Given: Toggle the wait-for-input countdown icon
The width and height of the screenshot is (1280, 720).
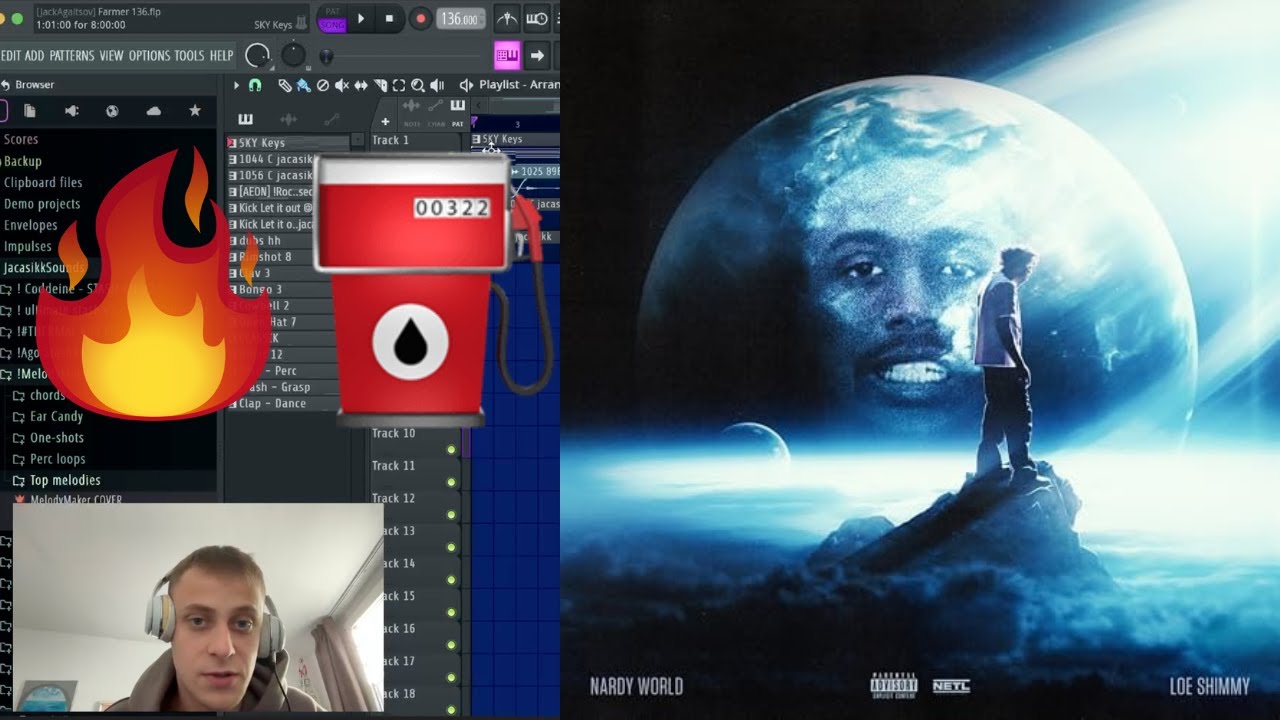Looking at the screenshot, I should [537, 18].
